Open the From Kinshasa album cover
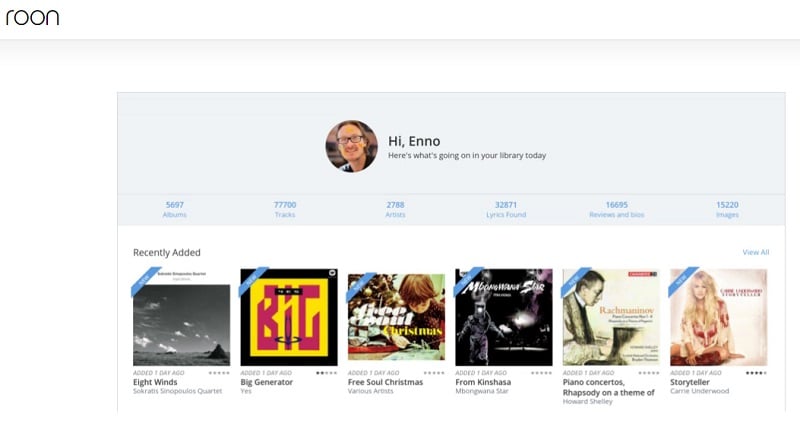Image resolution: width=800 pixels, height=429 pixels. tap(503, 316)
